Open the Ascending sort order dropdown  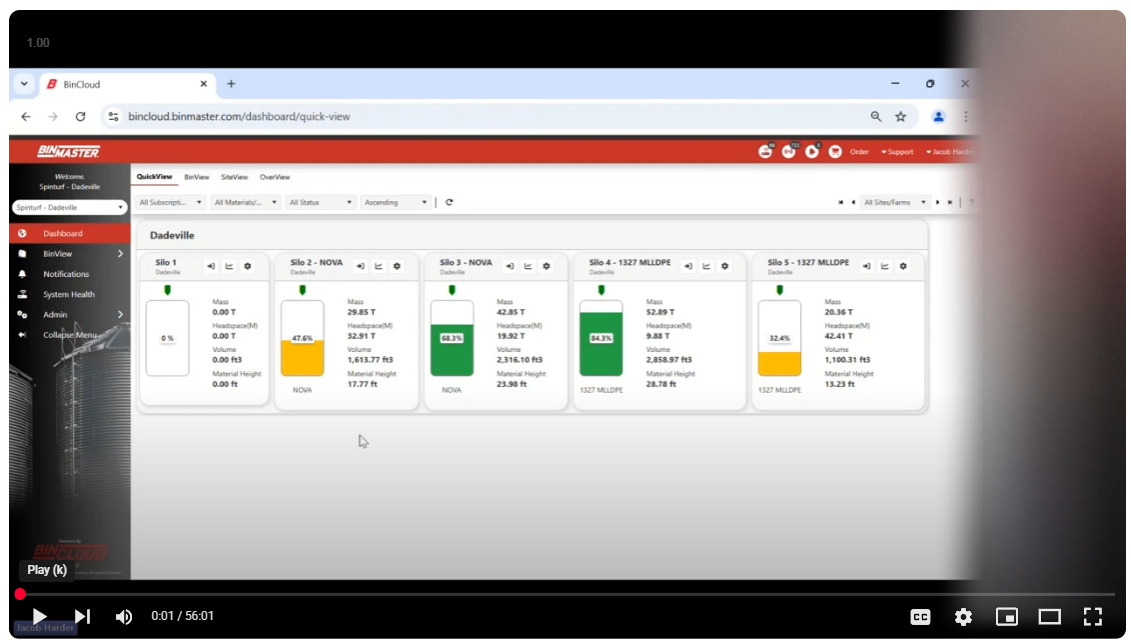coord(395,203)
